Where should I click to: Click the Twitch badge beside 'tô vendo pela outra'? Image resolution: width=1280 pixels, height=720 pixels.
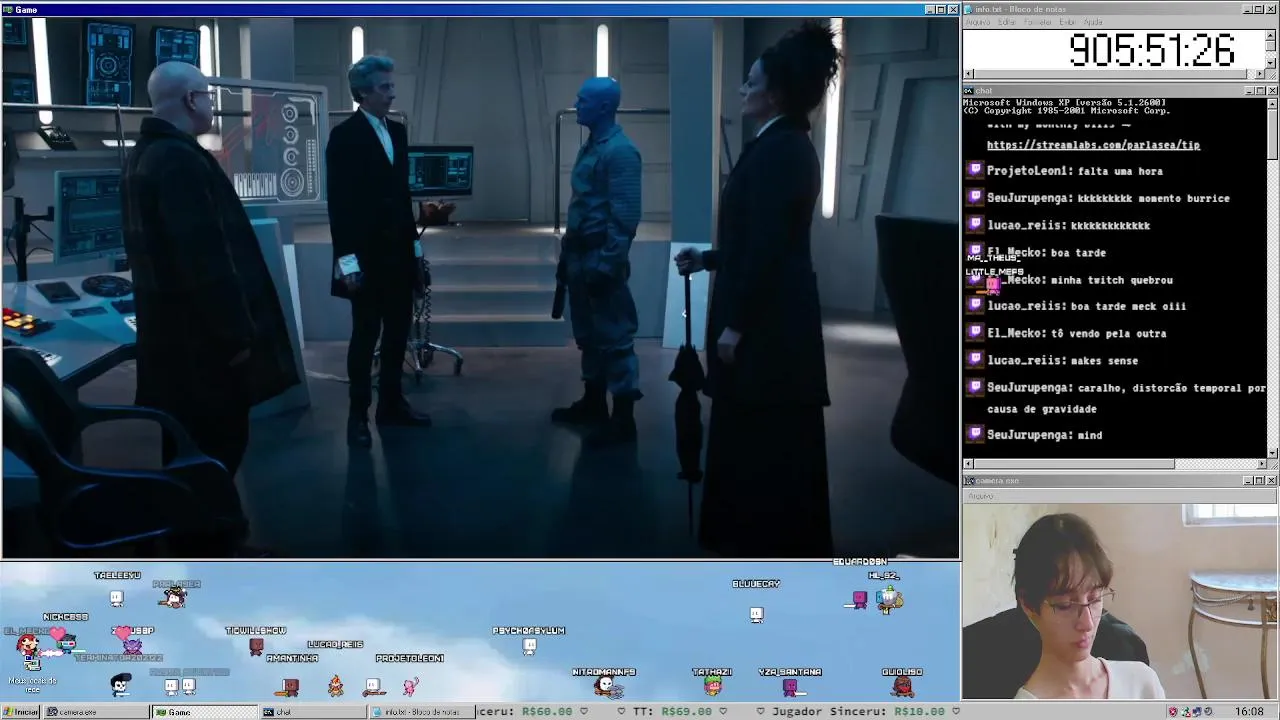(x=975, y=333)
